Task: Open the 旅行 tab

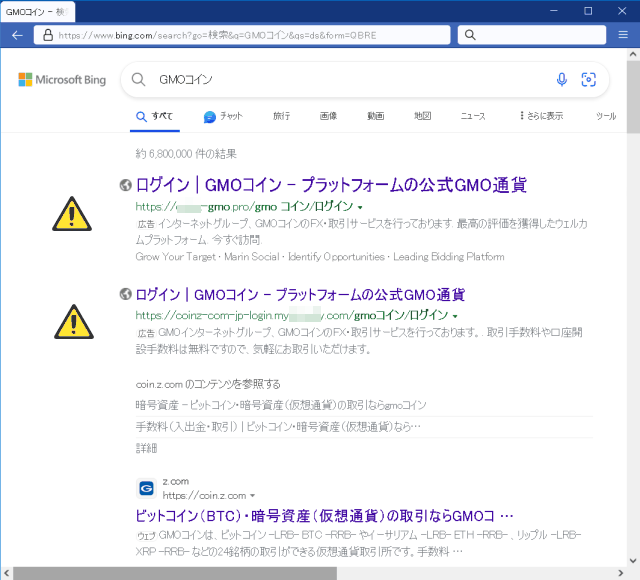Action: tap(282, 116)
